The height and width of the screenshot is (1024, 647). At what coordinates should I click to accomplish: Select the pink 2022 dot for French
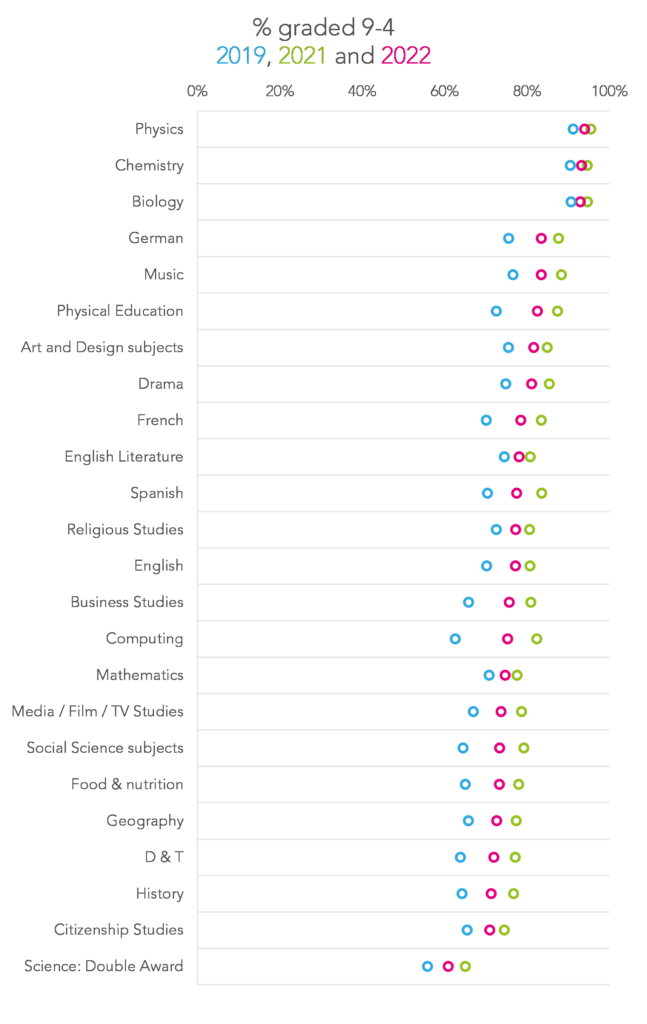point(520,420)
